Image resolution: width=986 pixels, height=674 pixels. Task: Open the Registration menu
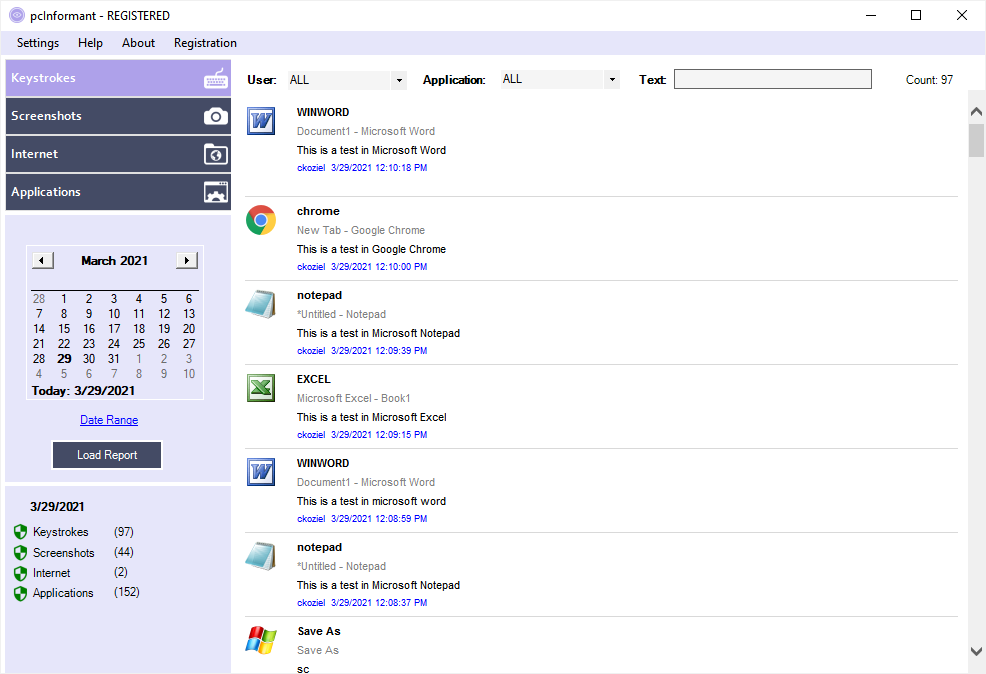pos(205,43)
